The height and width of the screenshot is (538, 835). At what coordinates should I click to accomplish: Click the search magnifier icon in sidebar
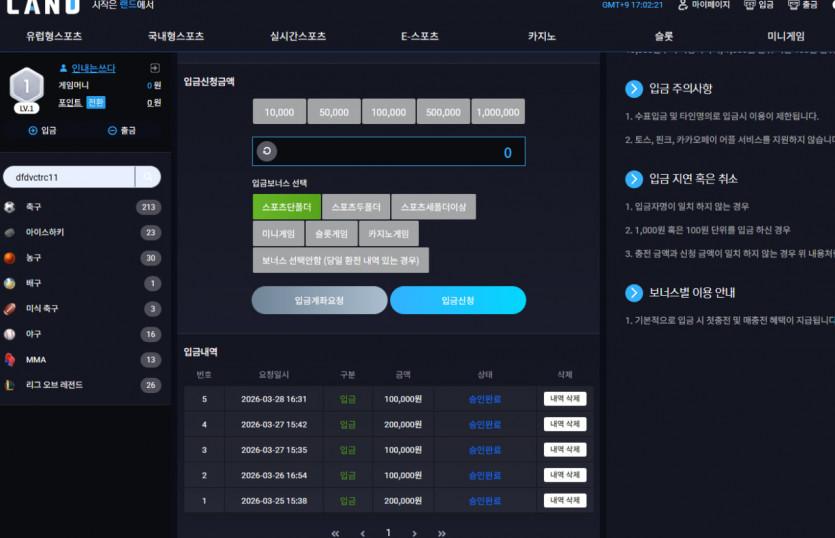[x=148, y=177]
